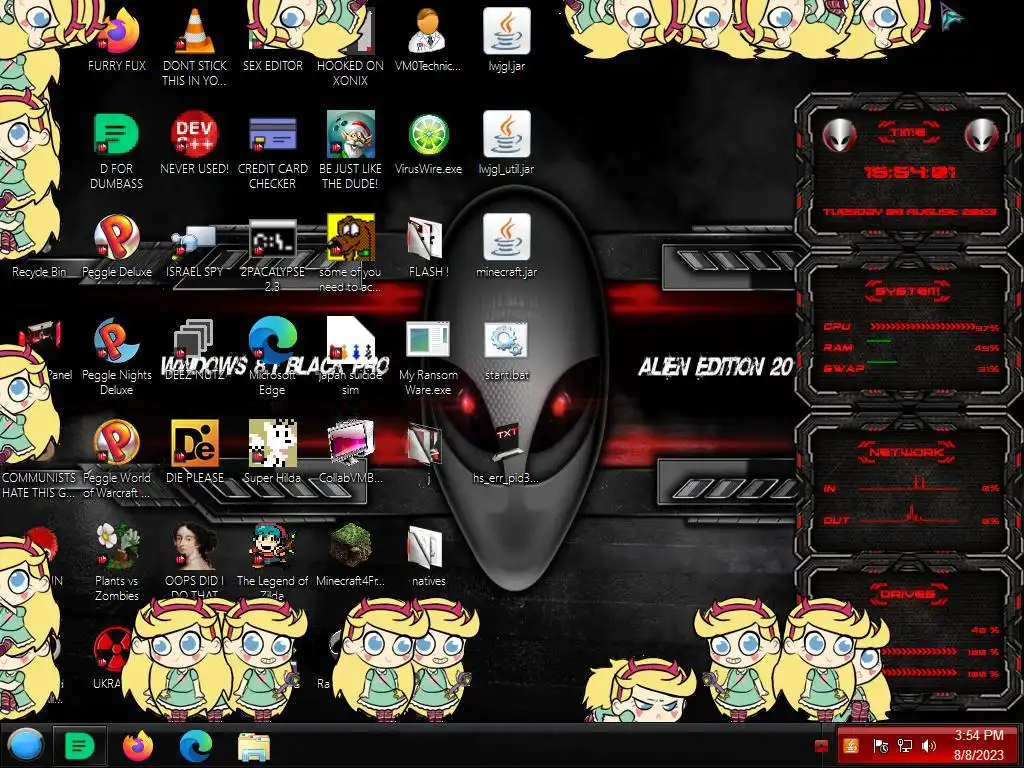
Task: Click the COMMUNISTS HATE THIS G... label
Action: click(x=39, y=485)
